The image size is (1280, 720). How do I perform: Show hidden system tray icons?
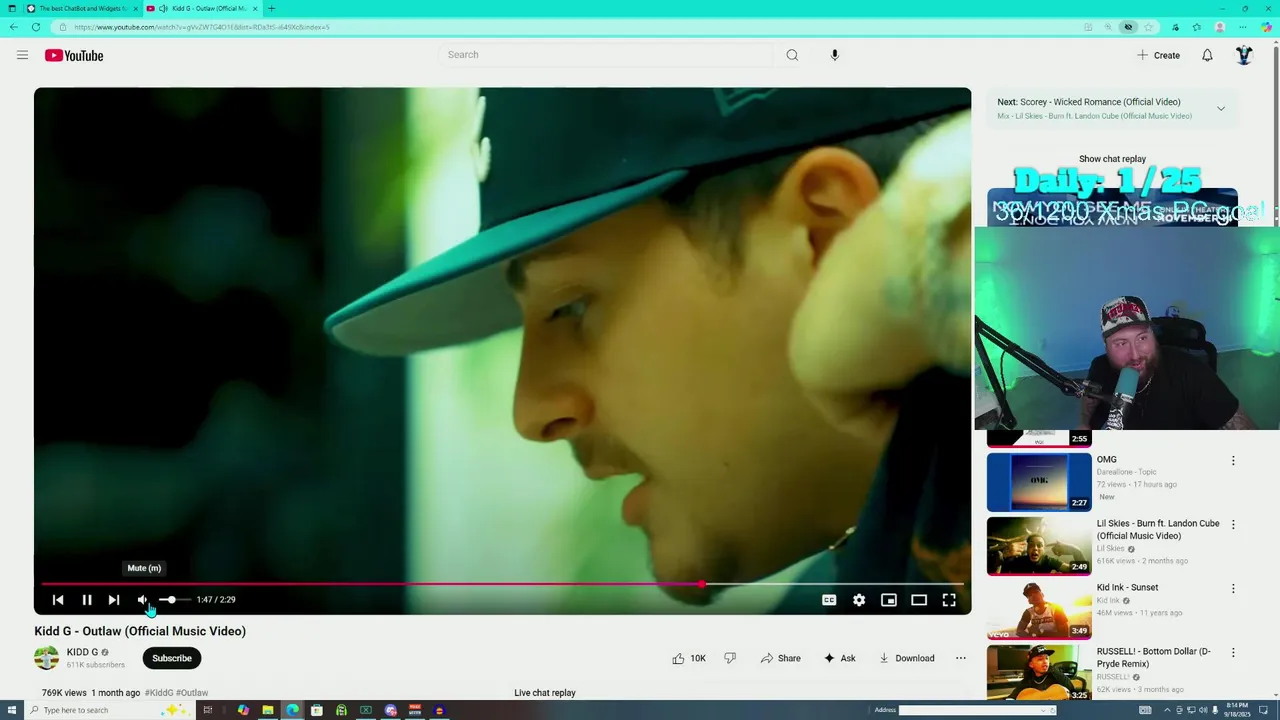pos(1167,710)
